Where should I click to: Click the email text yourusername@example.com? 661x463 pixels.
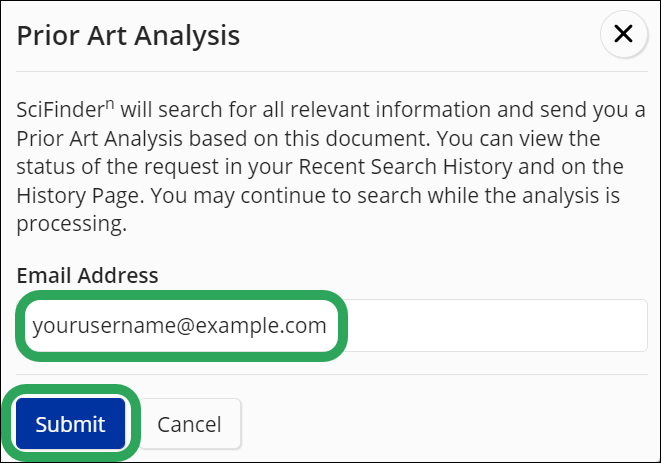(x=179, y=326)
